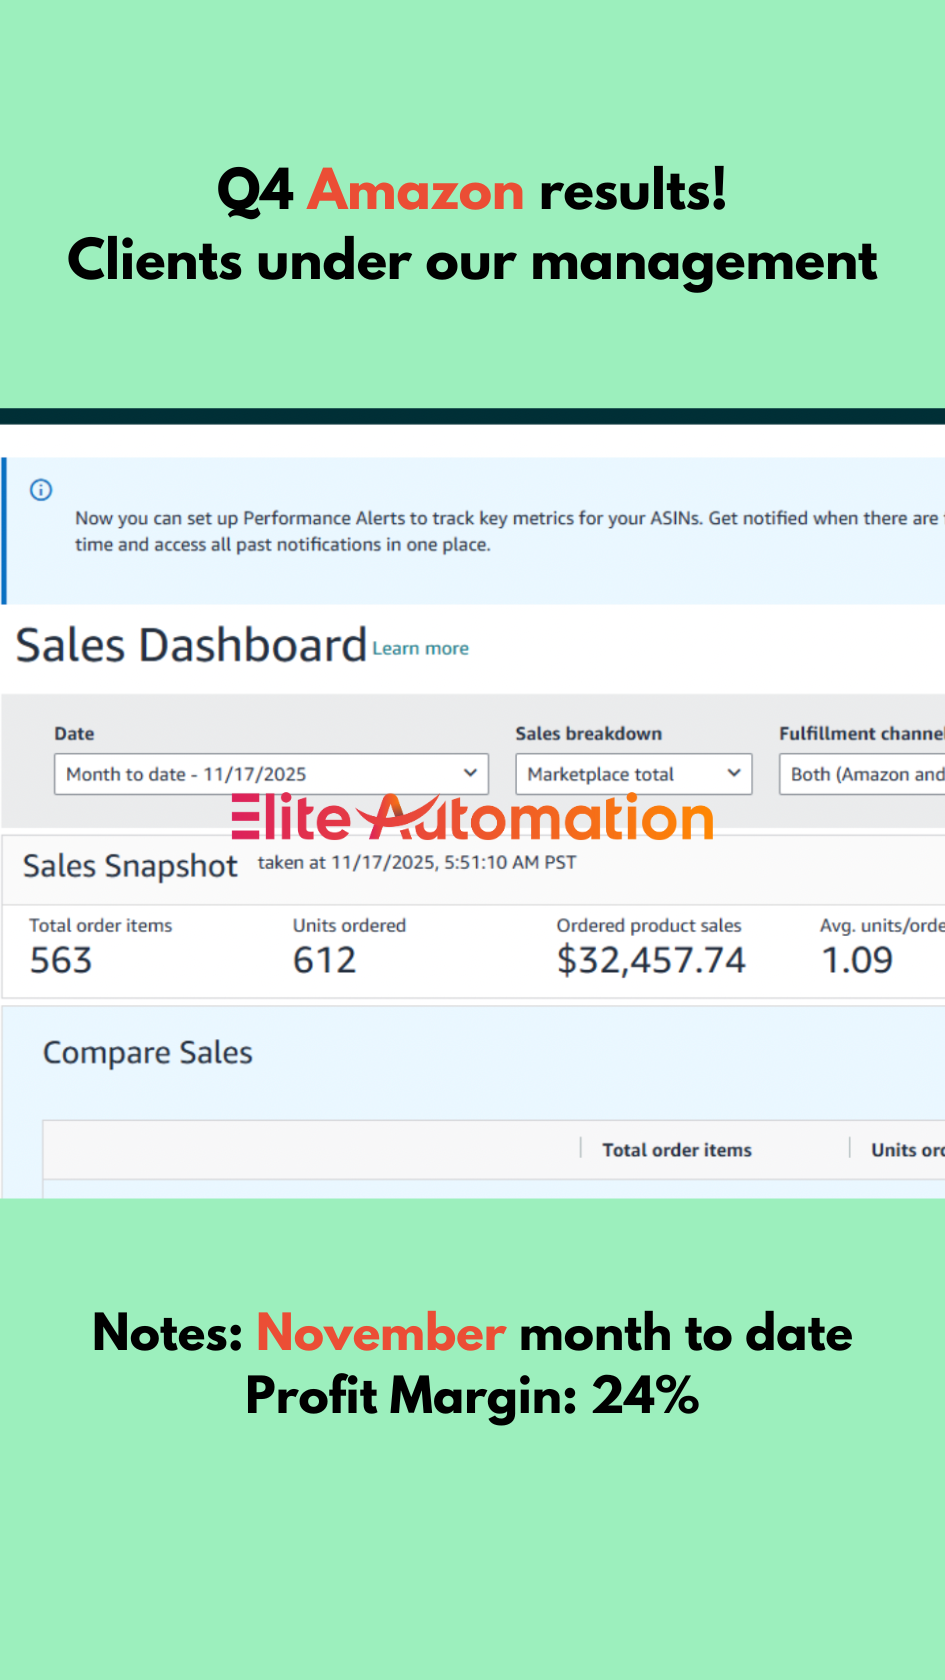Click the Compare Sales section title

[148, 1053]
